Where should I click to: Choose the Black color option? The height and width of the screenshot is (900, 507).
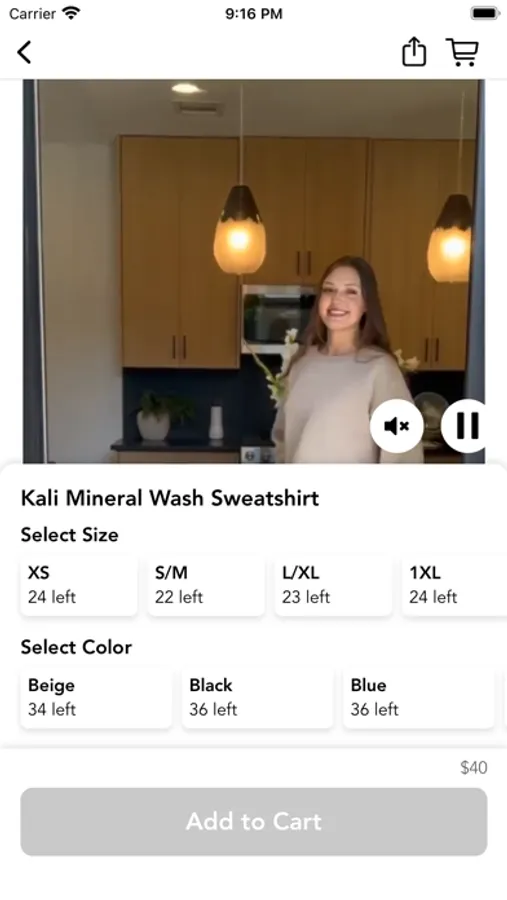pyautogui.click(x=257, y=697)
